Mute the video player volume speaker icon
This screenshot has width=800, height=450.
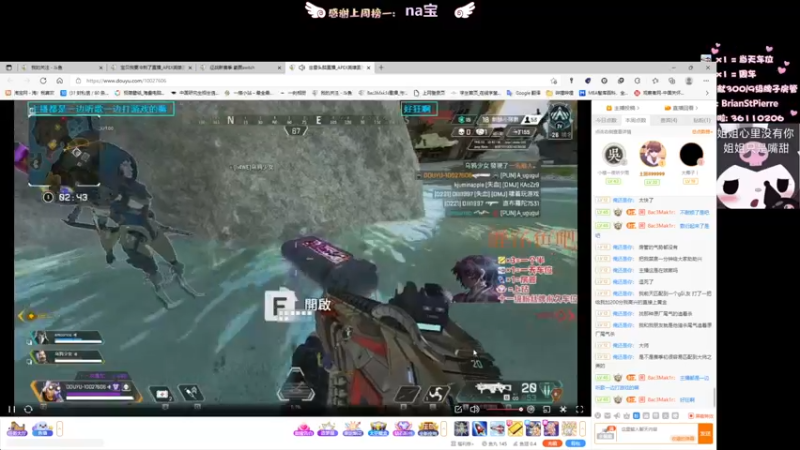[474, 409]
